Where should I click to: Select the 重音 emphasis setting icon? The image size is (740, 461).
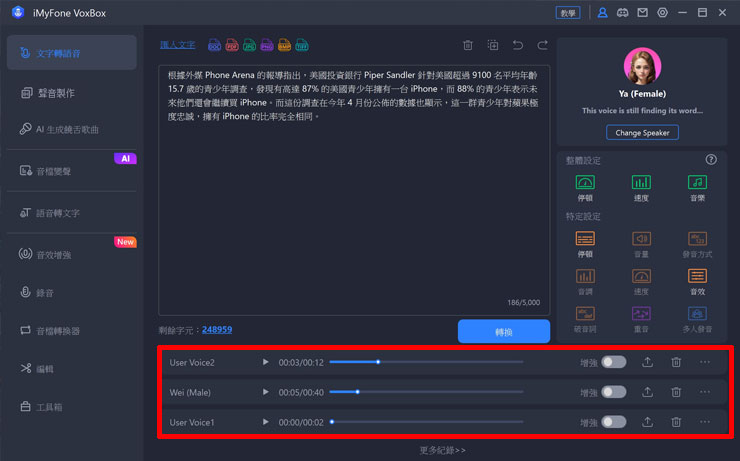(641, 319)
